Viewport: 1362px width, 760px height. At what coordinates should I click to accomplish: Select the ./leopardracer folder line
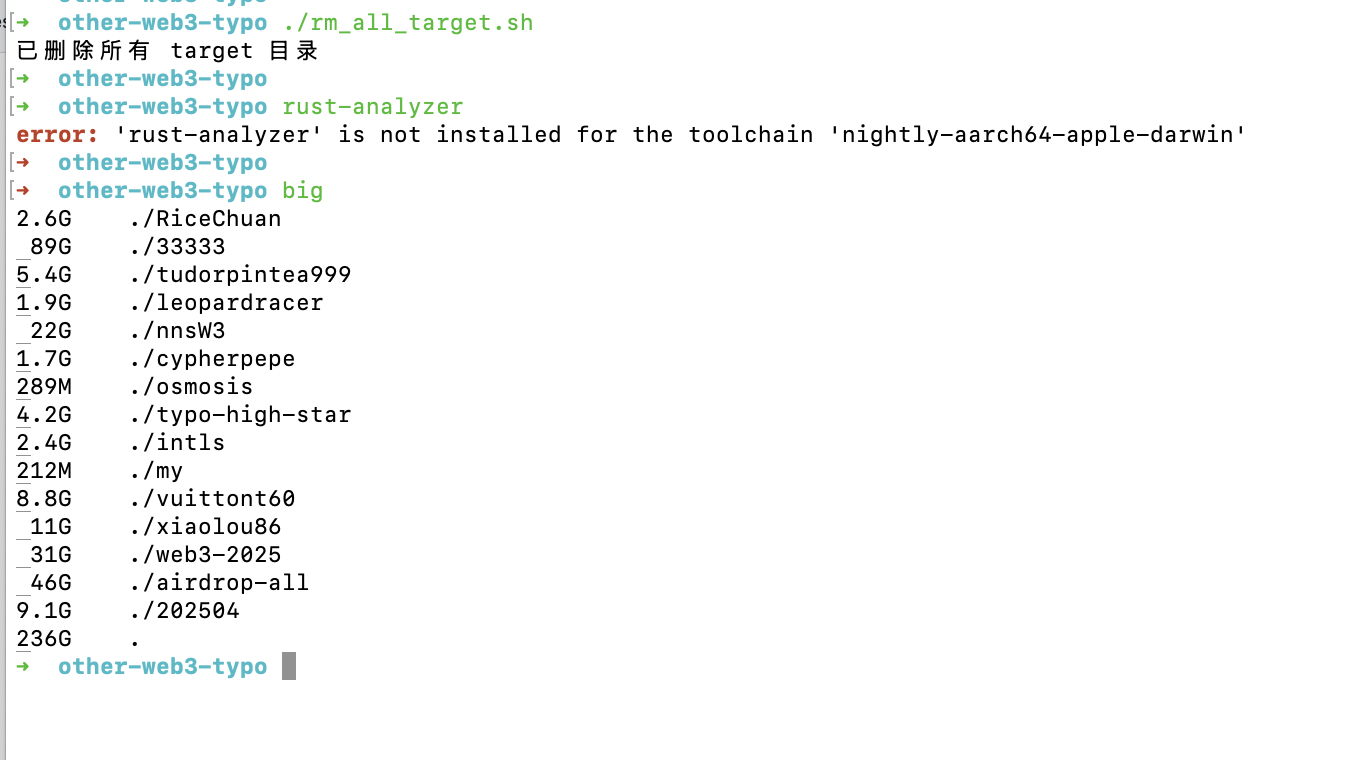click(x=226, y=303)
